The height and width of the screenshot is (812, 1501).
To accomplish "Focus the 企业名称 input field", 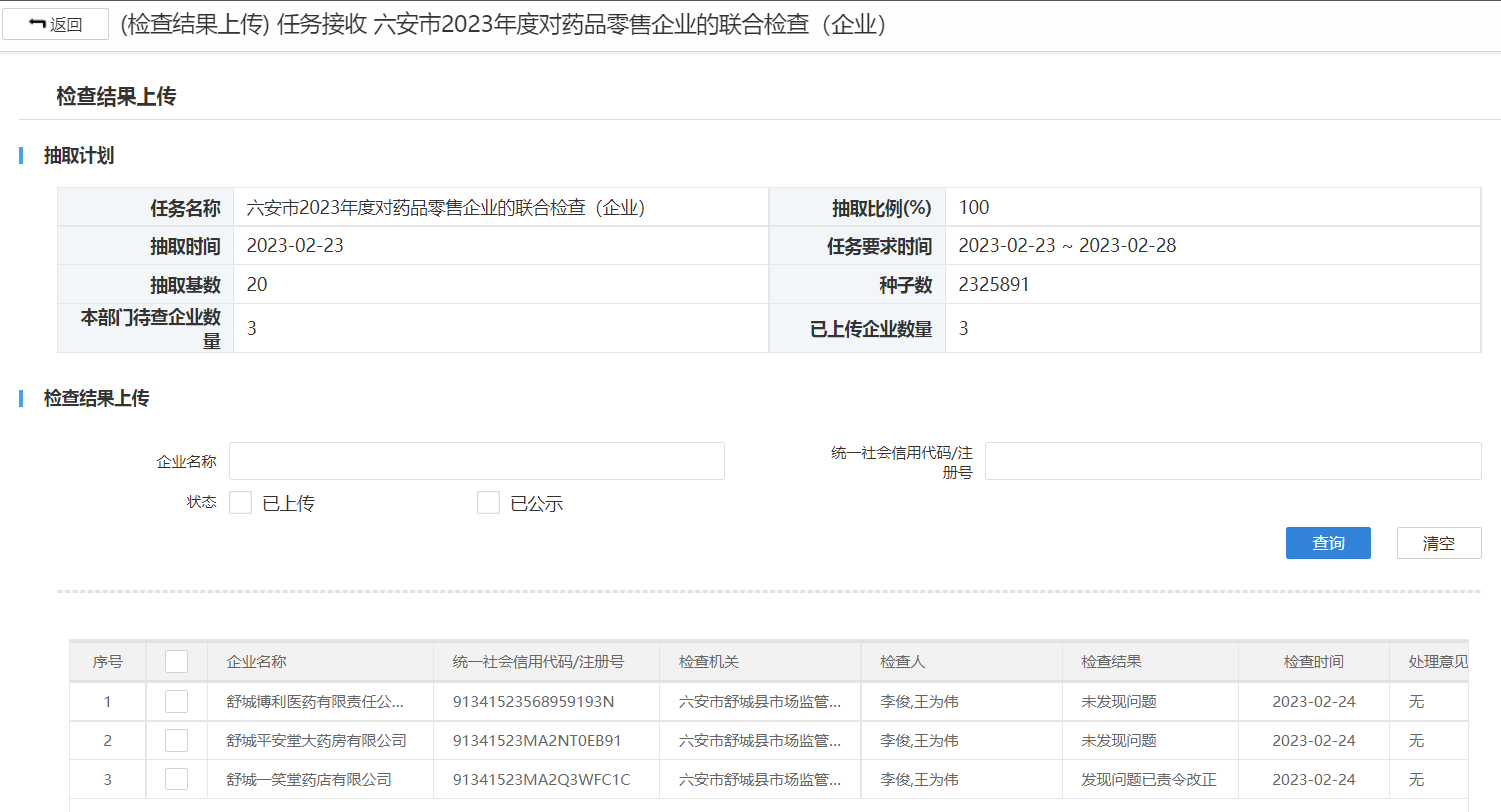I will [477, 461].
